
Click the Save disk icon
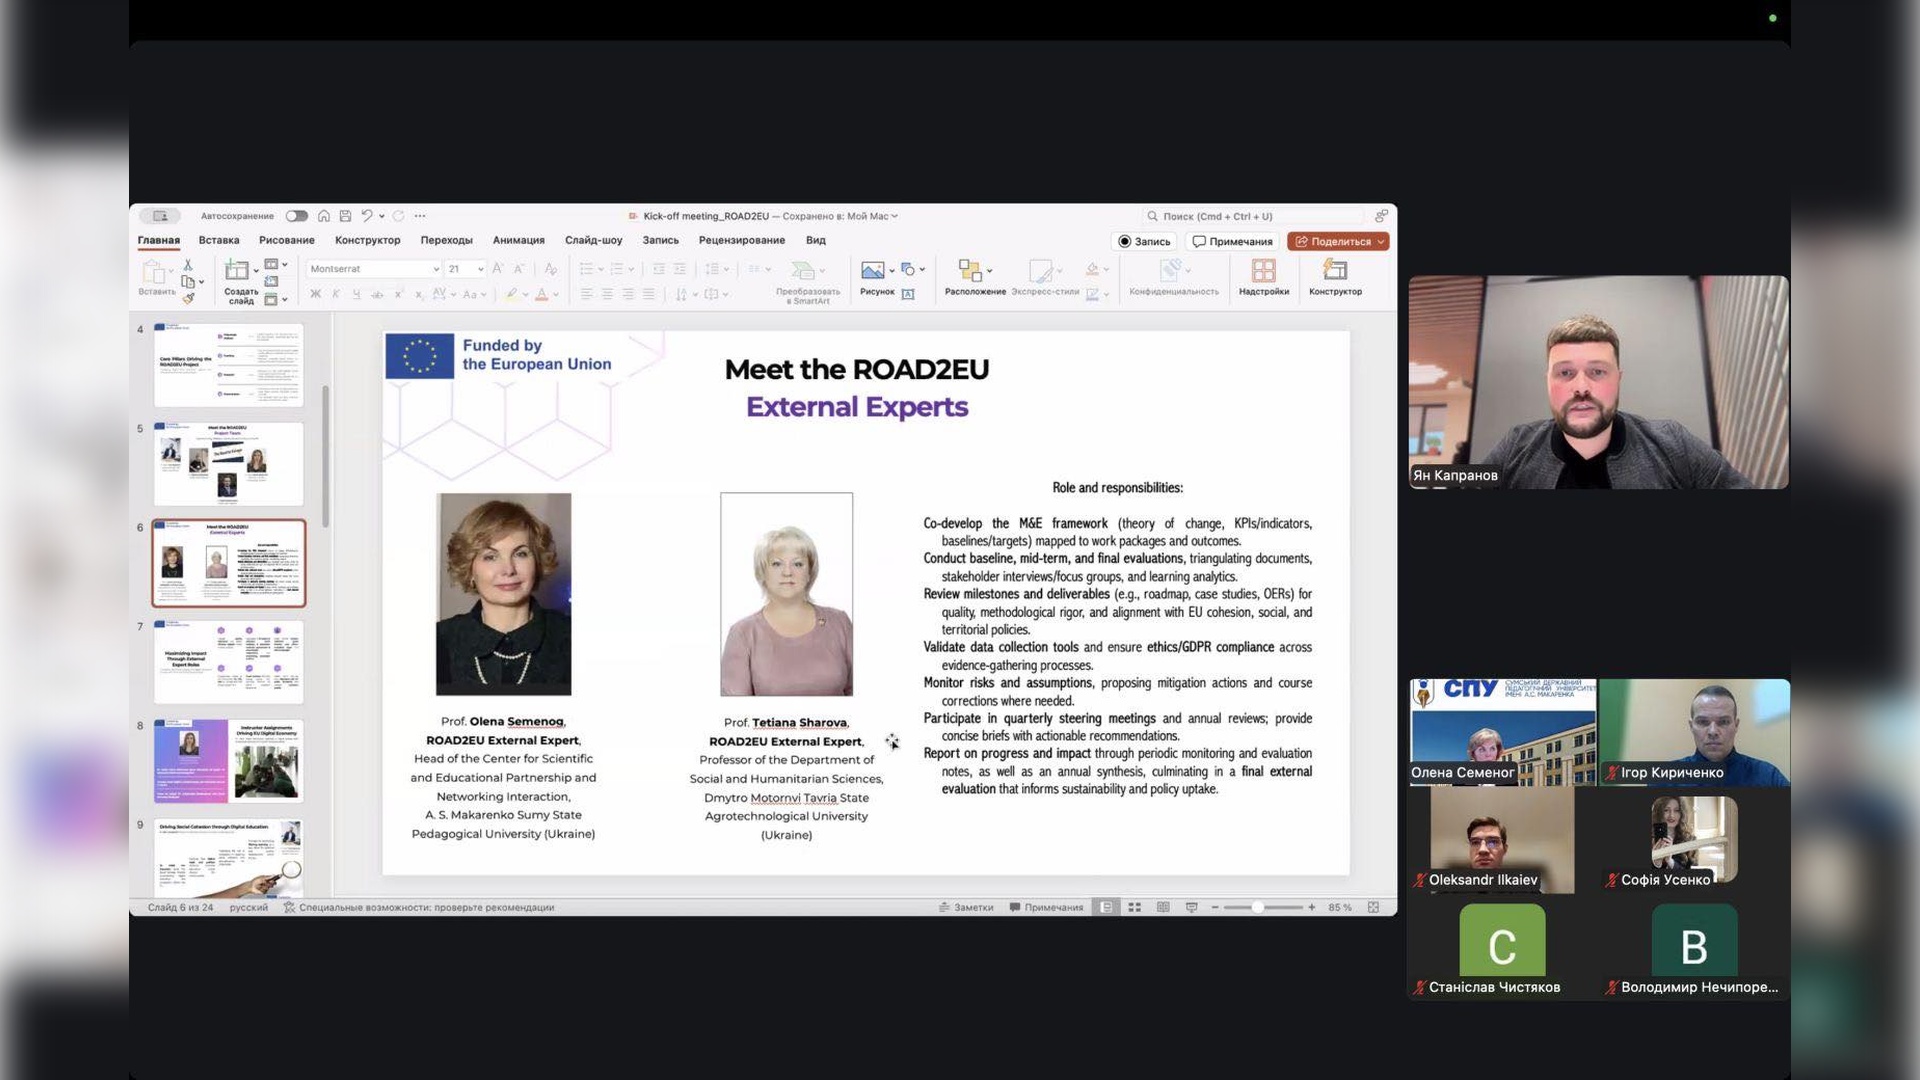tap(345, 216)
